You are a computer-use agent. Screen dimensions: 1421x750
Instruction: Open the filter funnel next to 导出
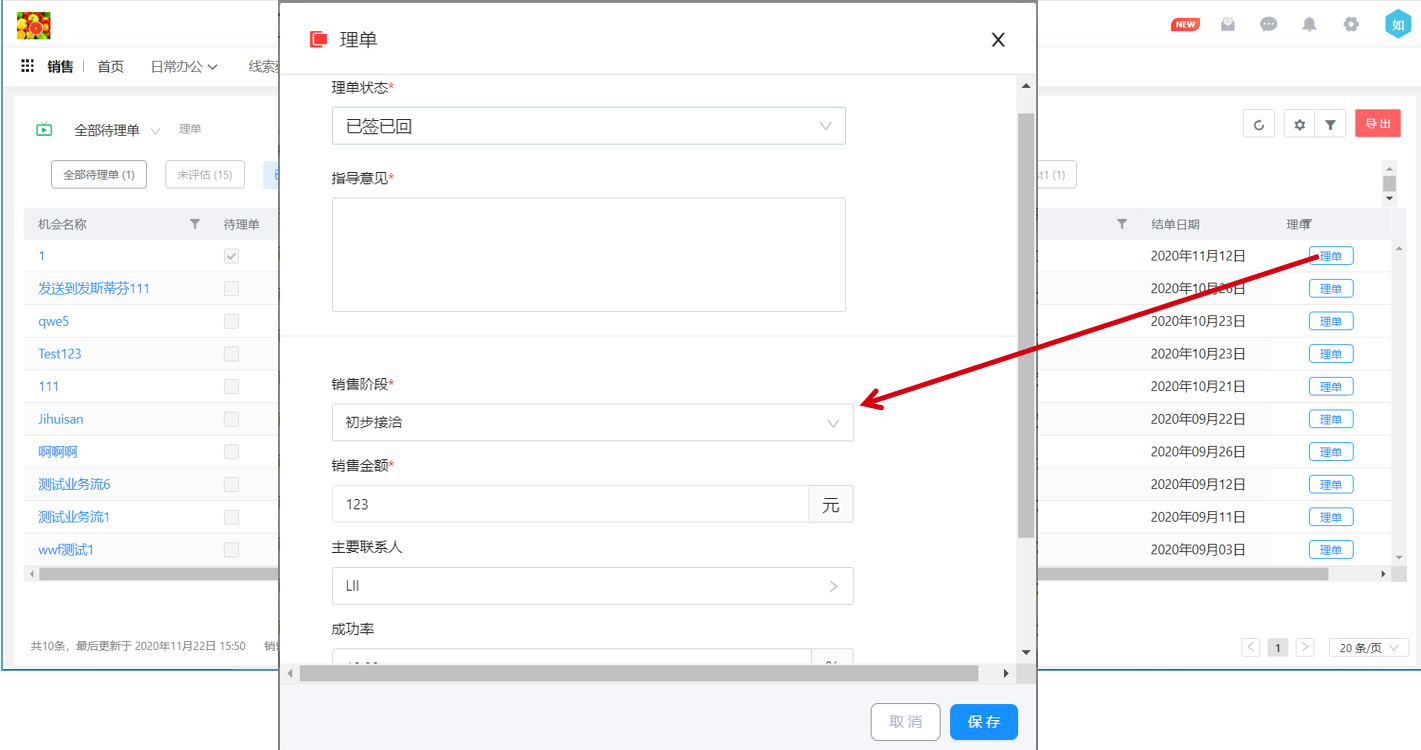pos(1330,125)
